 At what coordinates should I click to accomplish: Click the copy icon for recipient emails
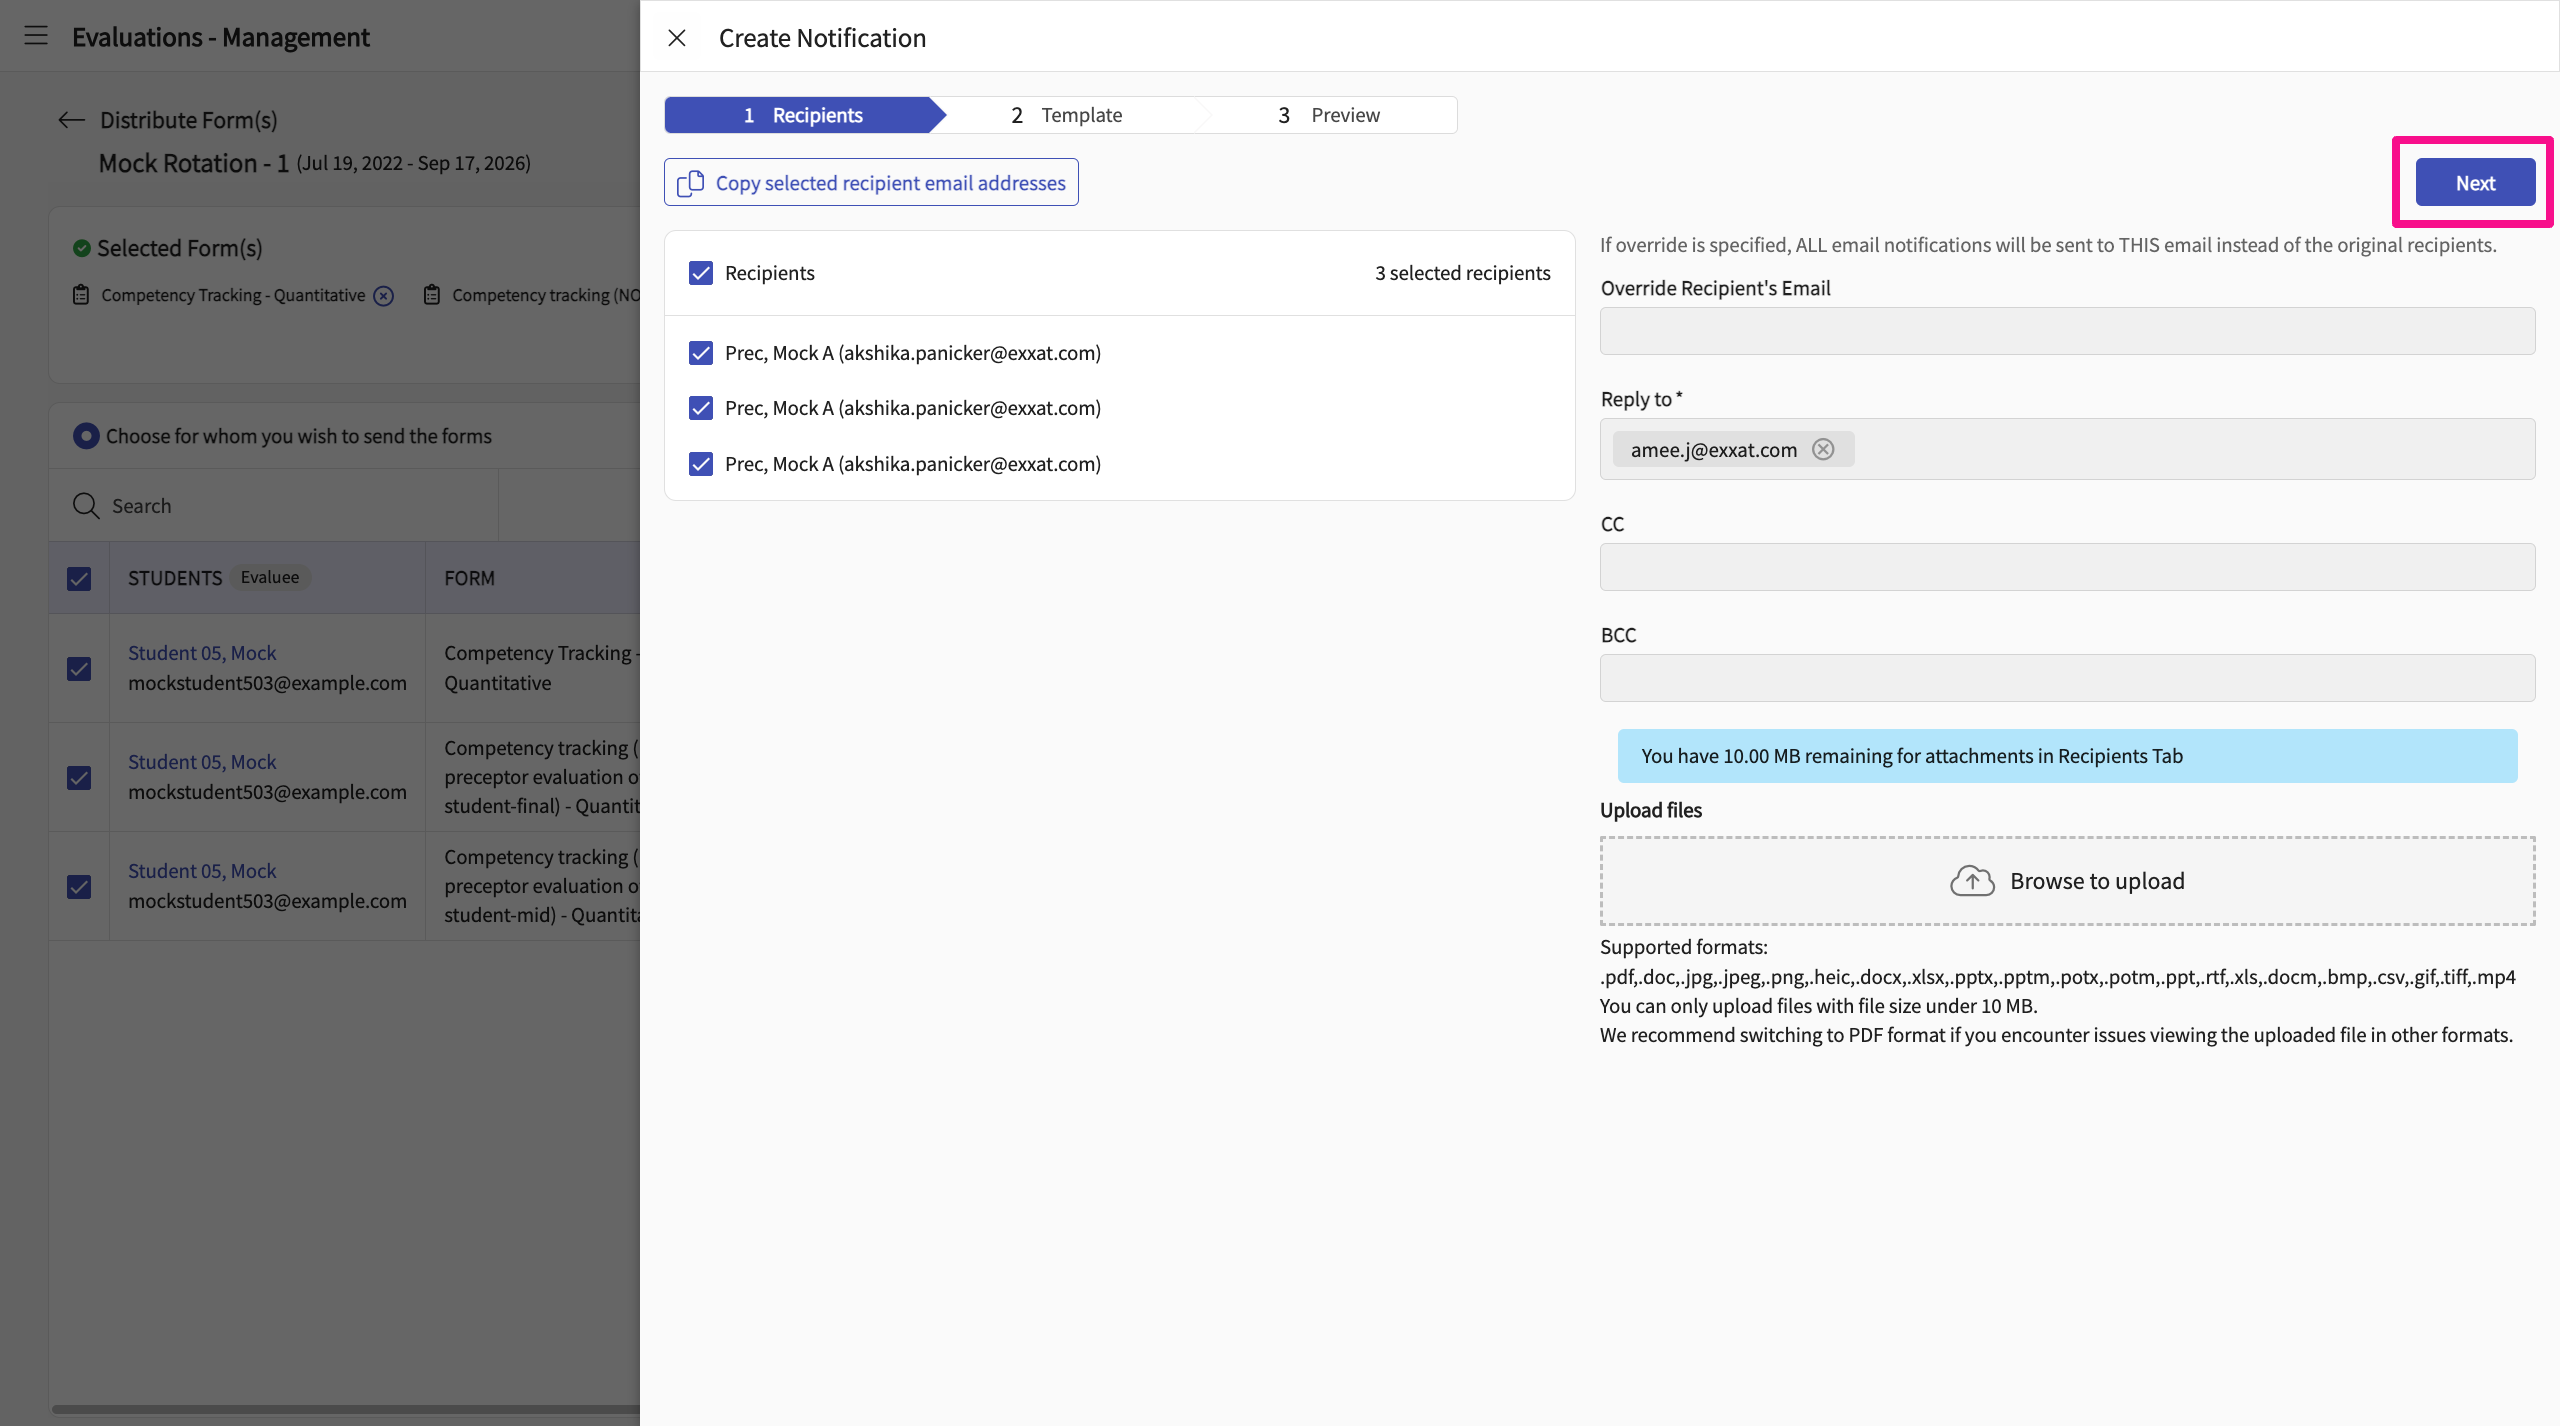point(690,183)
